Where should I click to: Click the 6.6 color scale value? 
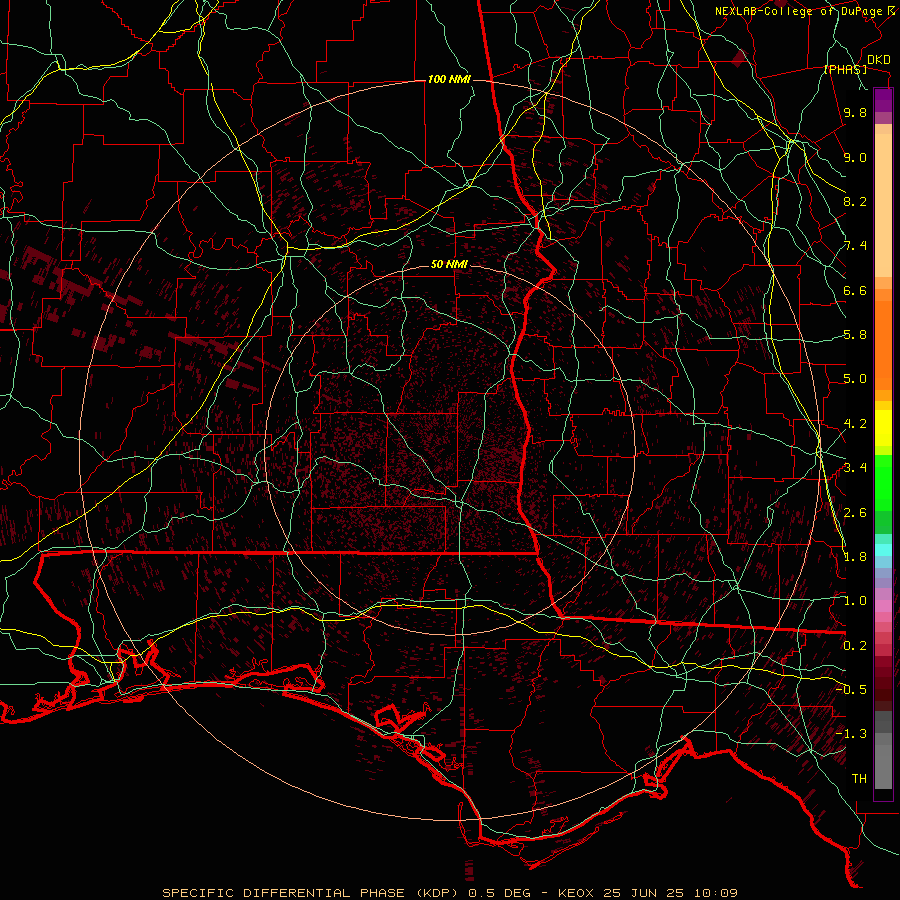855,290
